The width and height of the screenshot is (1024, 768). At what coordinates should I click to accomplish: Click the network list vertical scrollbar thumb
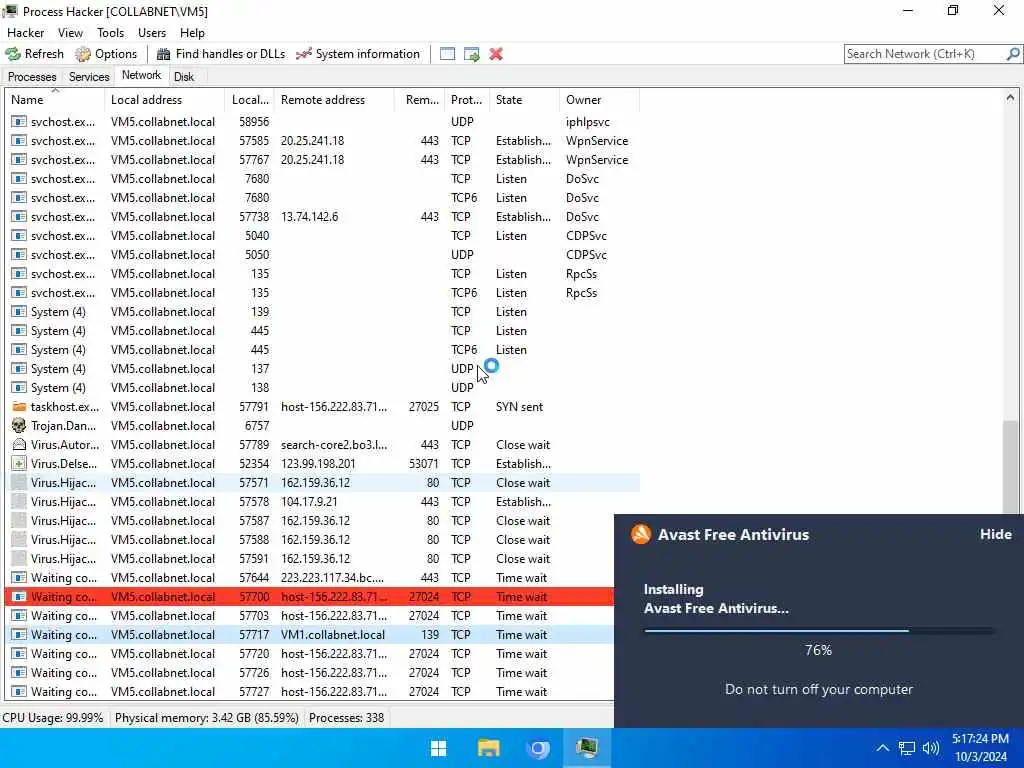pyautogui.click(x=1010, y=467)
